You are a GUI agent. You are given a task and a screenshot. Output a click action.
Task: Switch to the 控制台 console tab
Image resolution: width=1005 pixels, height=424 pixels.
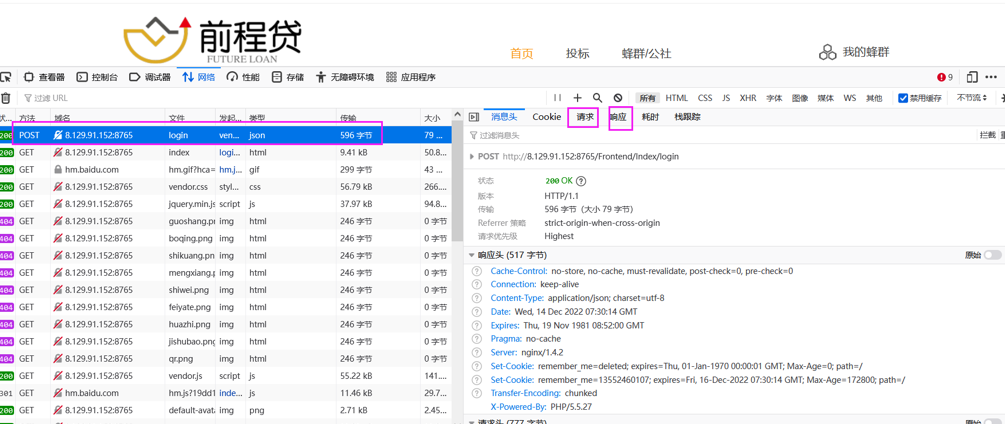(x=97, y=77)
